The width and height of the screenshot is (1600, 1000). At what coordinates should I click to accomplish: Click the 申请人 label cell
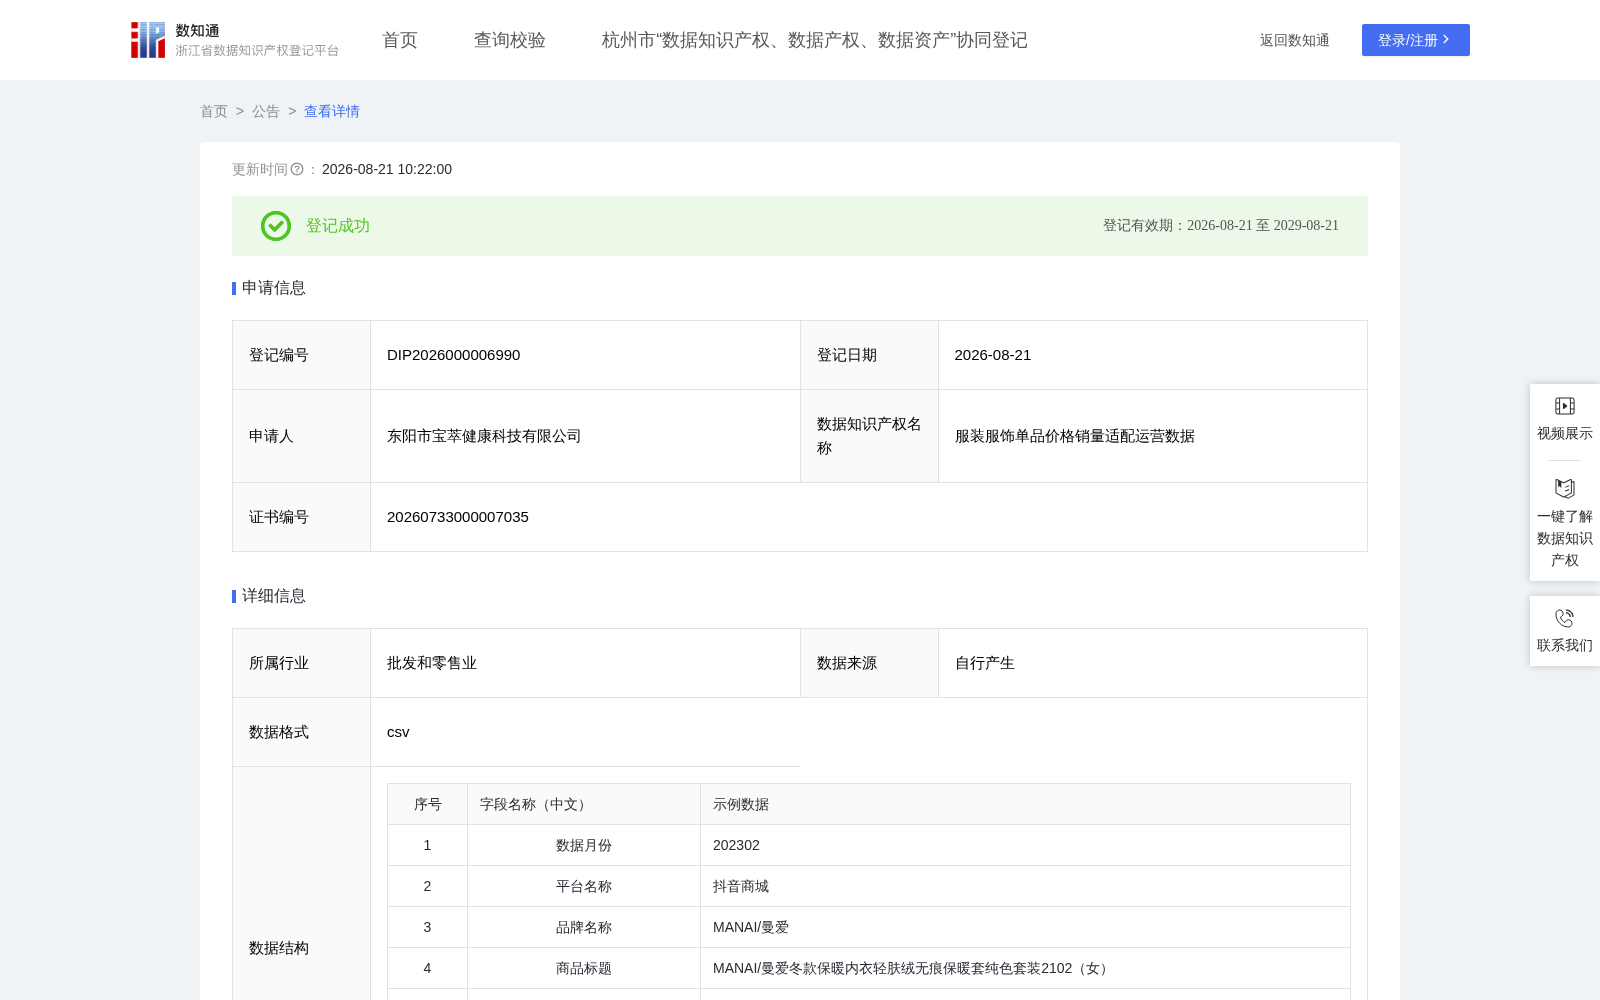coord(302,436)
